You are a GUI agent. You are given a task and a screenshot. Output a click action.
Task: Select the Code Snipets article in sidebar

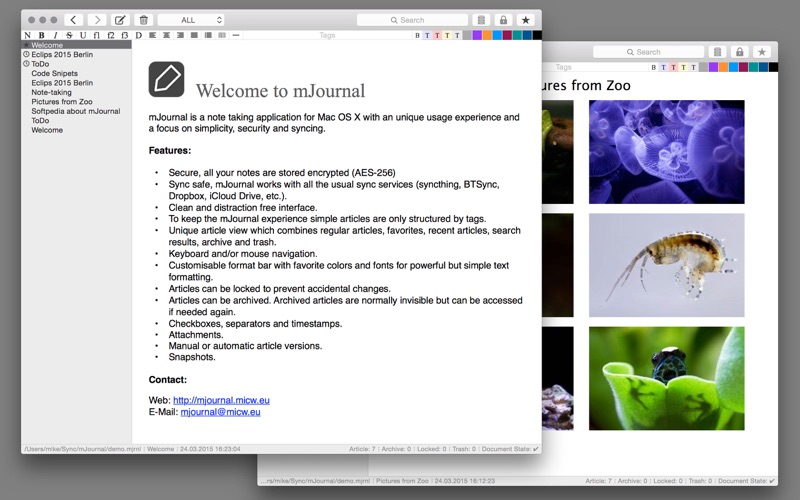55,73
